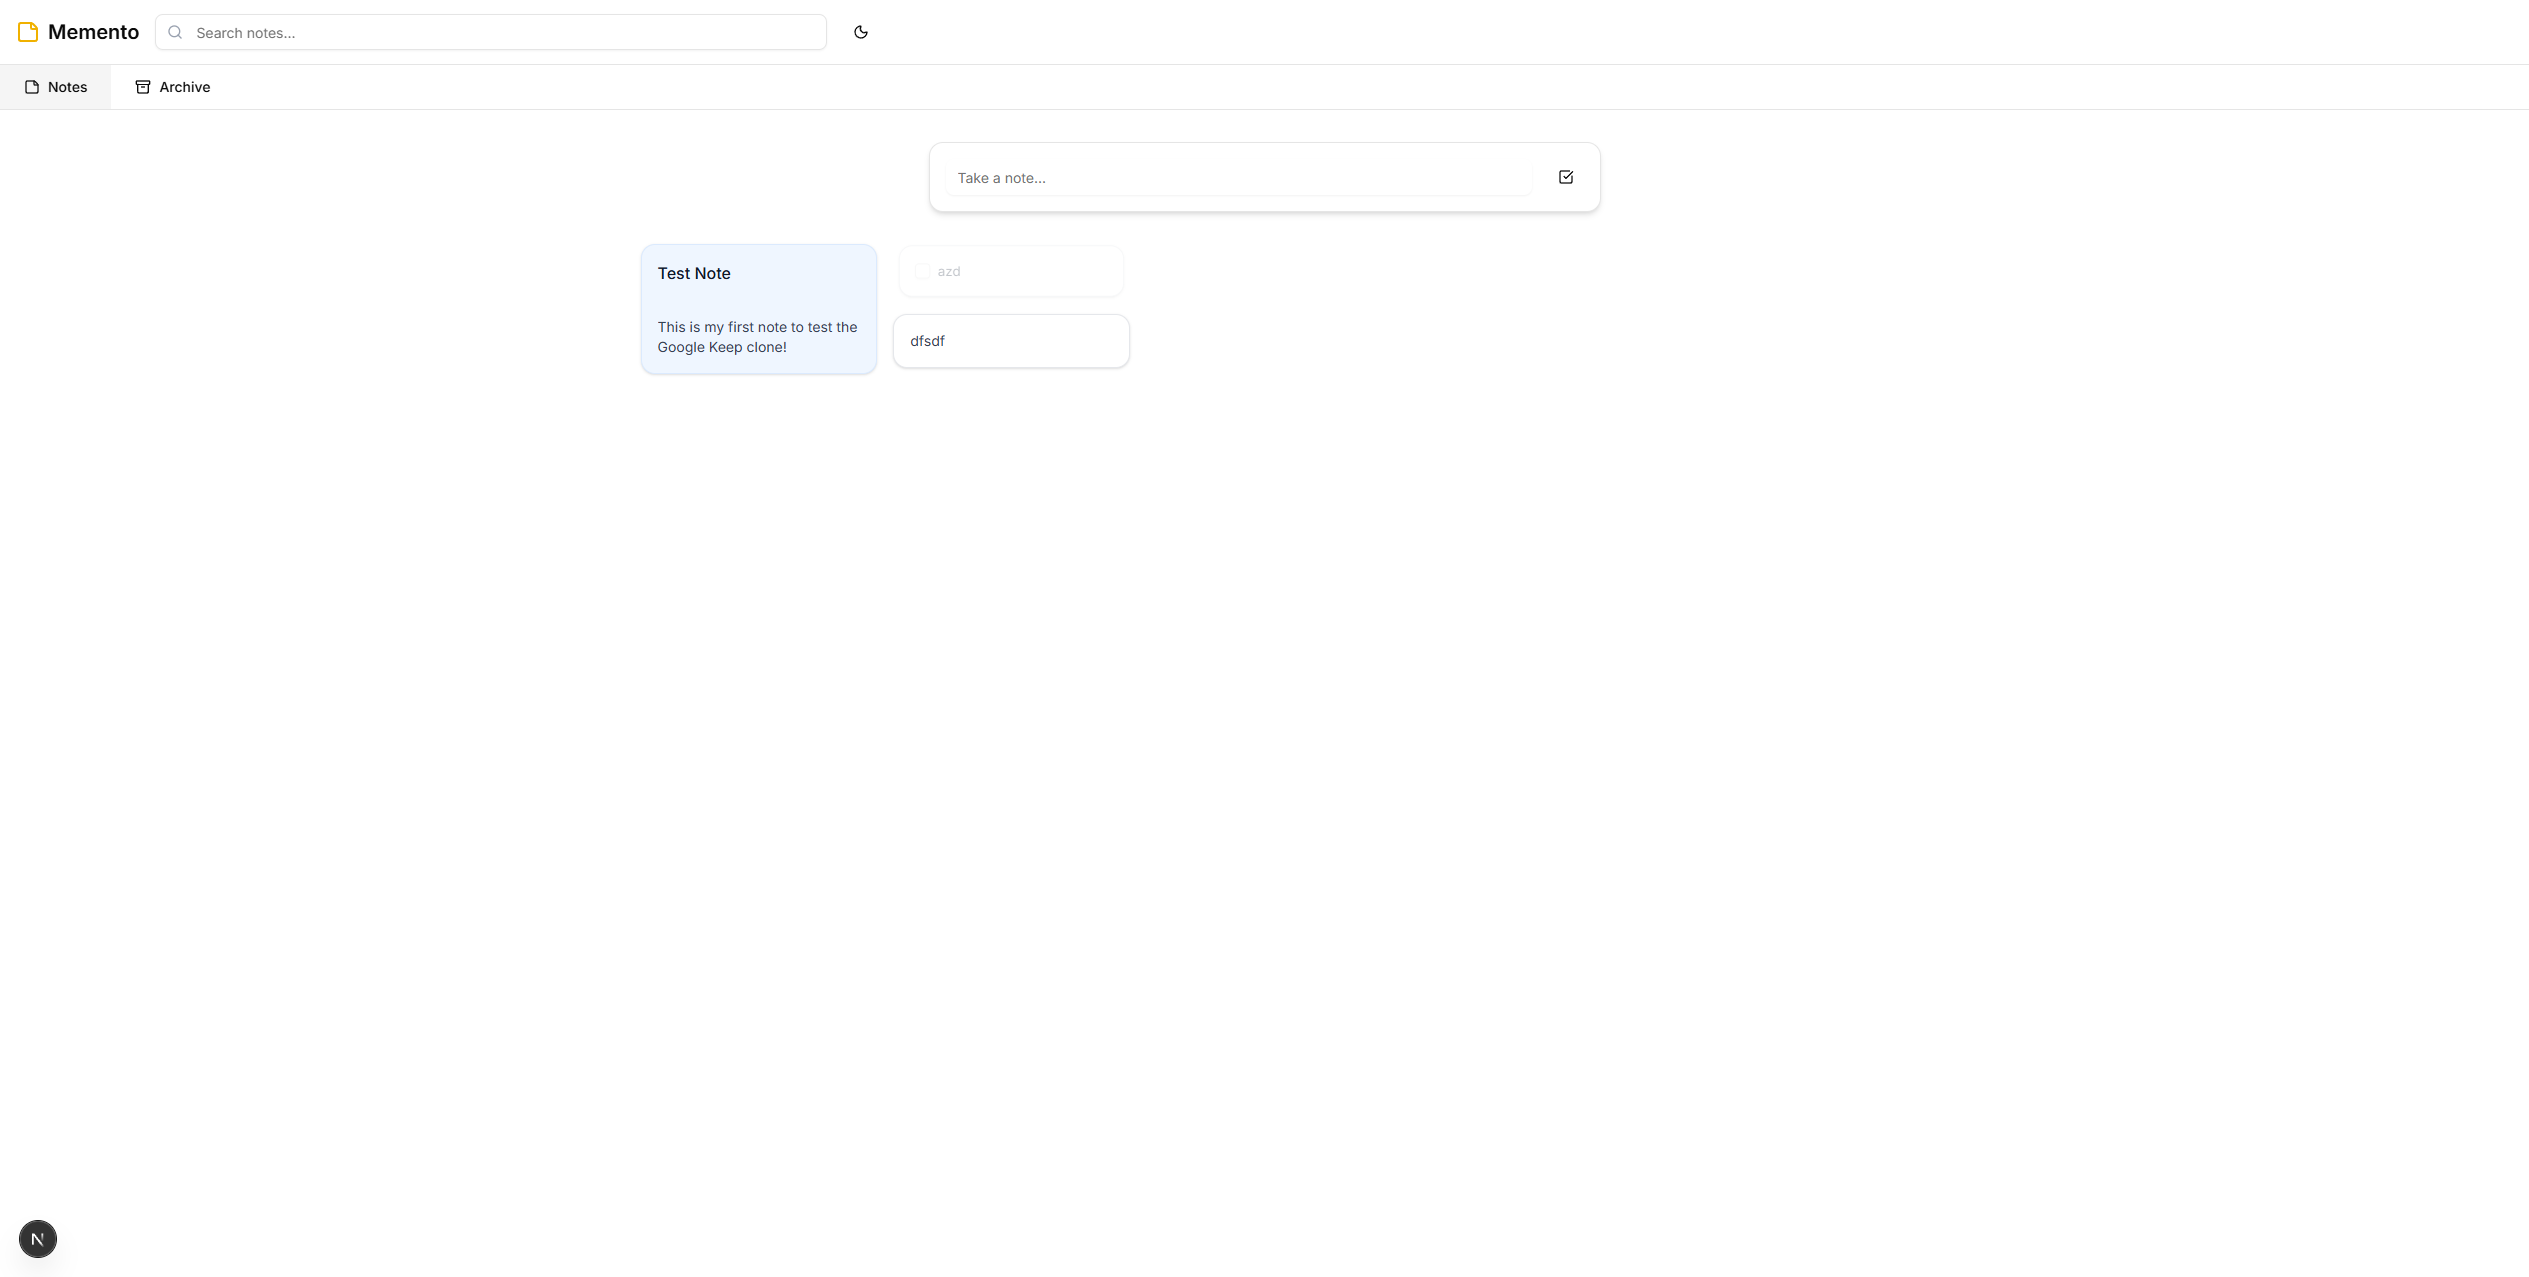Check the azd checklist item checkbox
Viewport: 2529px width, 1277px height.
tap(922, 271)
